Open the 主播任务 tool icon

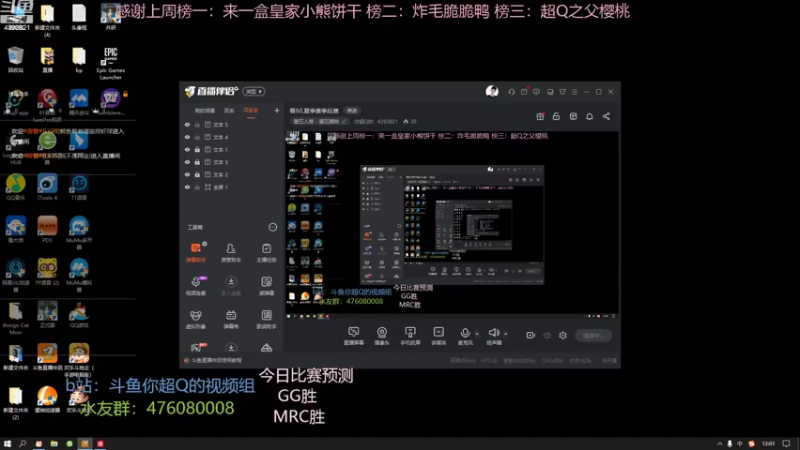[x=266, y=252]
